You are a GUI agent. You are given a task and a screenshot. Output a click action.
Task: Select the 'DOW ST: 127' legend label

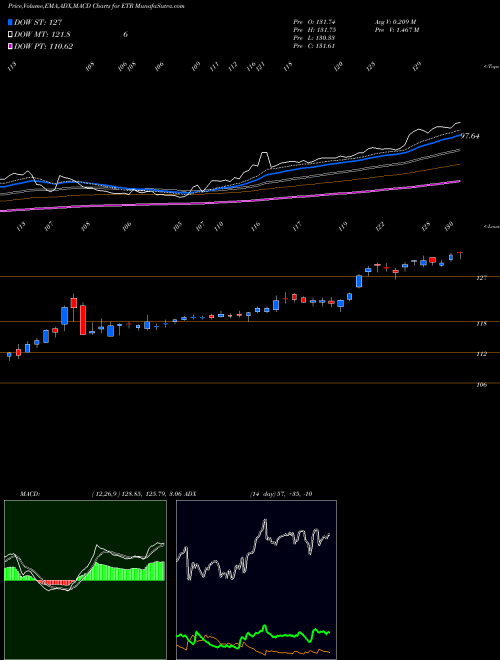click(38, 22)
